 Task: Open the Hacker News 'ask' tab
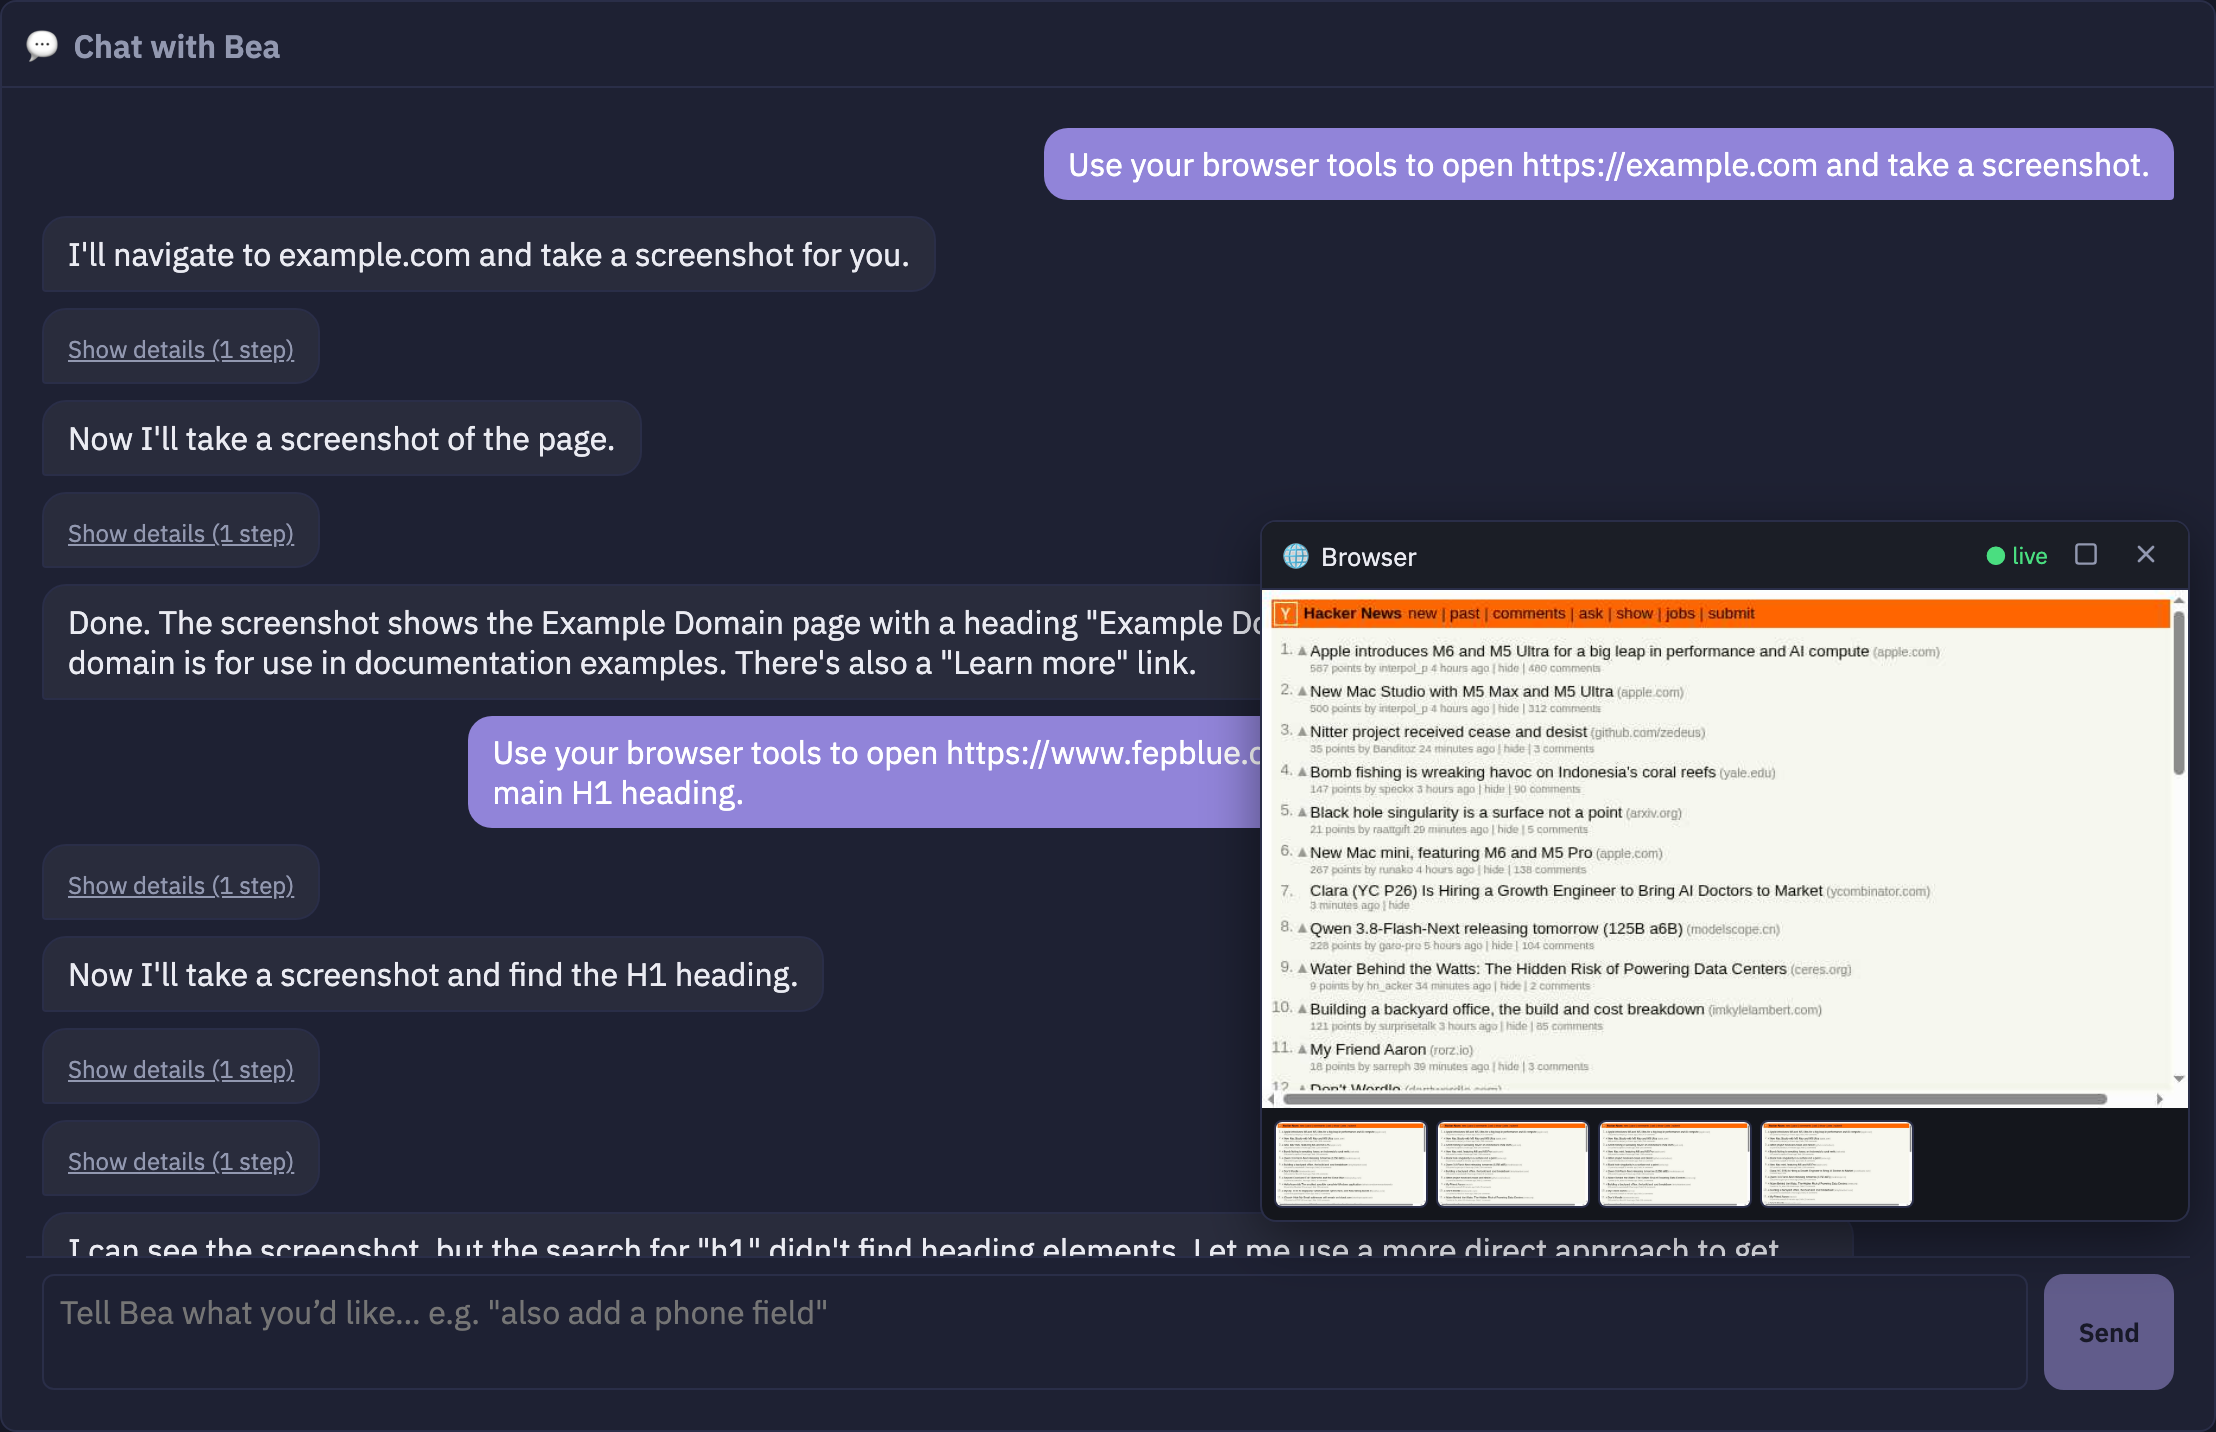(1590, 614)
